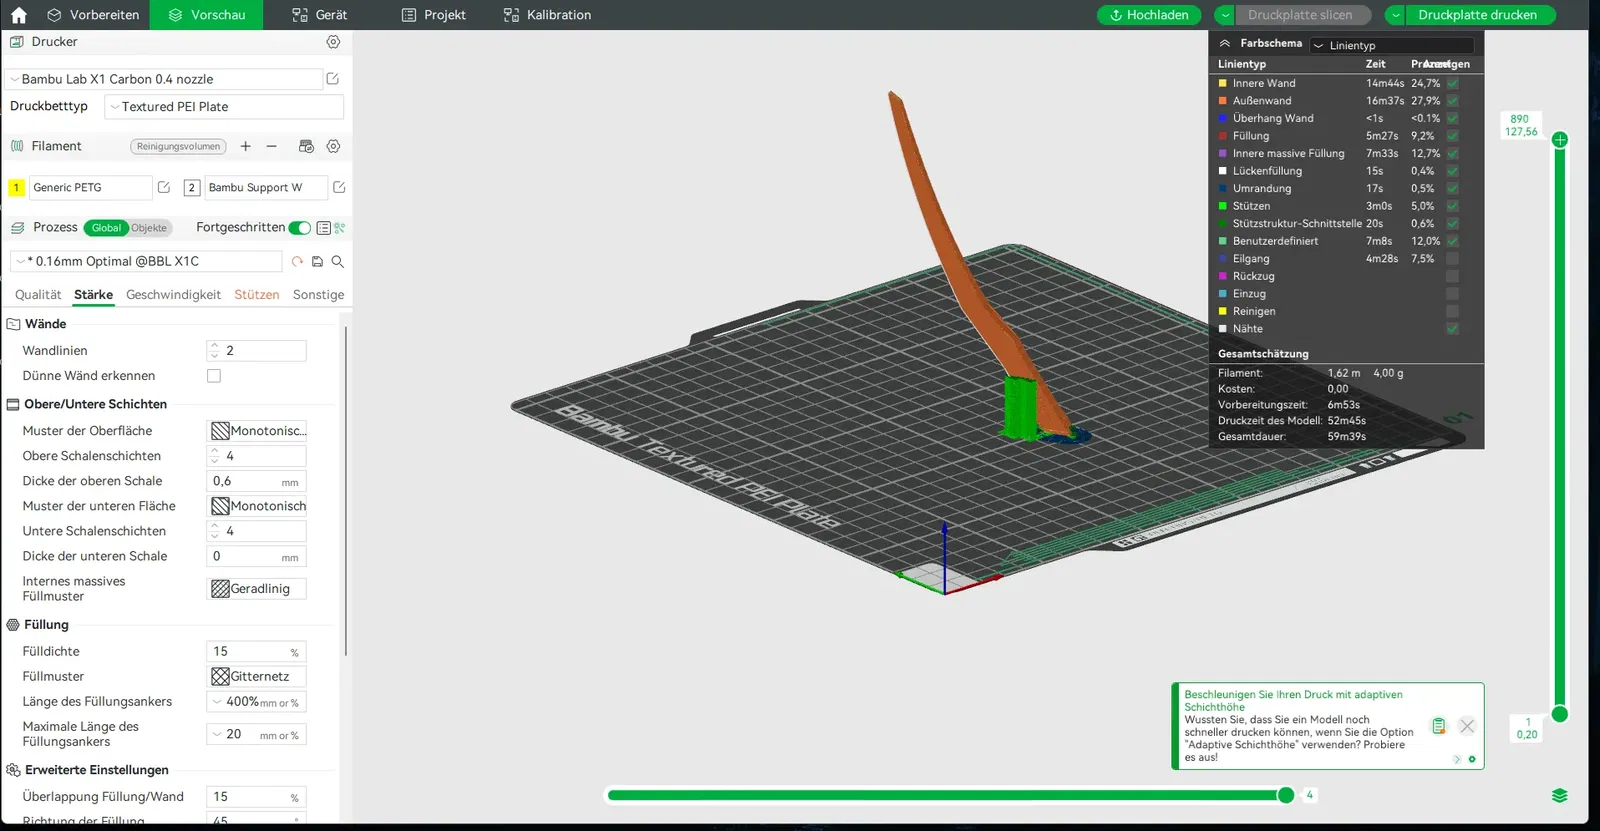This screenshot has height=831, width=1600.
Task: Open printer settings gear icon
Action: 333,42
